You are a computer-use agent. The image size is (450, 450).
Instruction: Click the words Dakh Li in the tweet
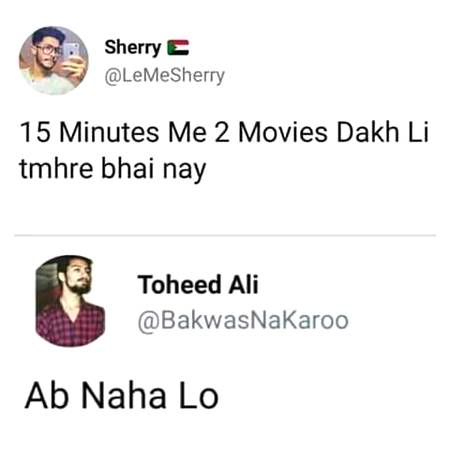[382, 132]
